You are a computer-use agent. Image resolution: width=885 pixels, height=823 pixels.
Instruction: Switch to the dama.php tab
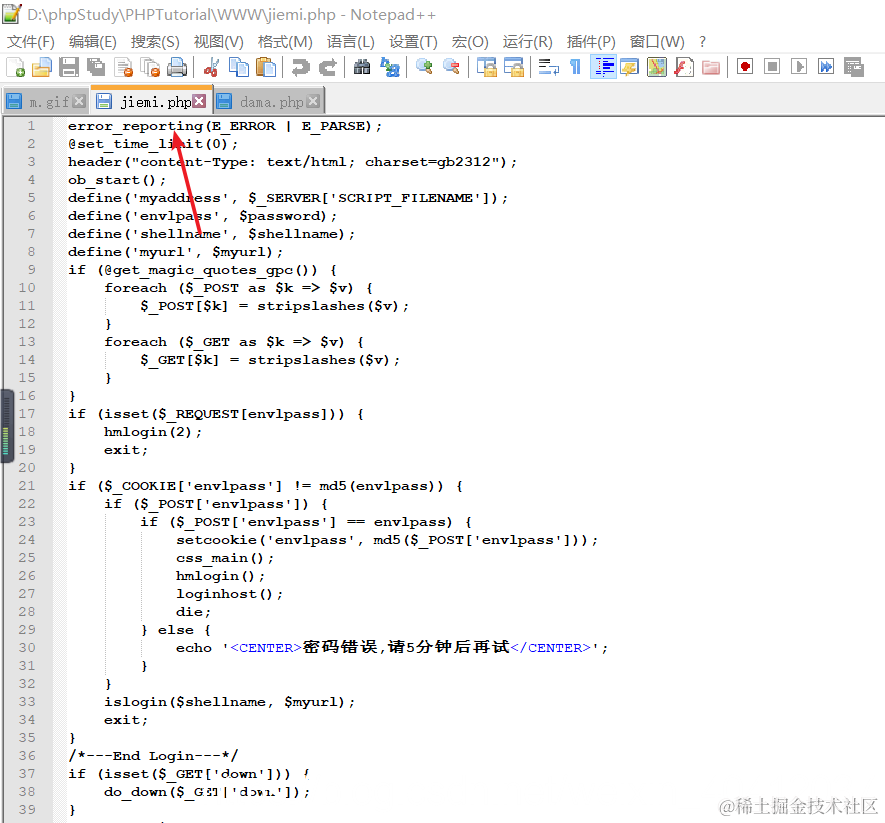point(271,102)
